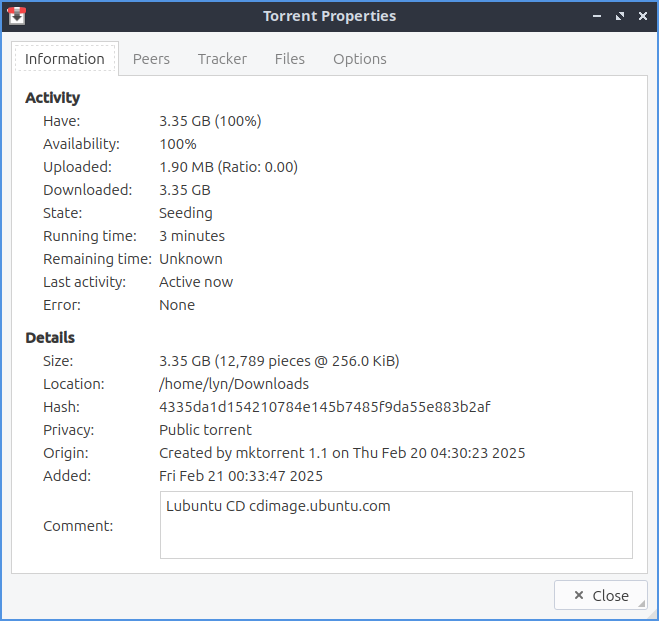Image resolution: width=659 pixels, height=621 pixels.
Task: Select the Information tab
Action: click(65, 59)
